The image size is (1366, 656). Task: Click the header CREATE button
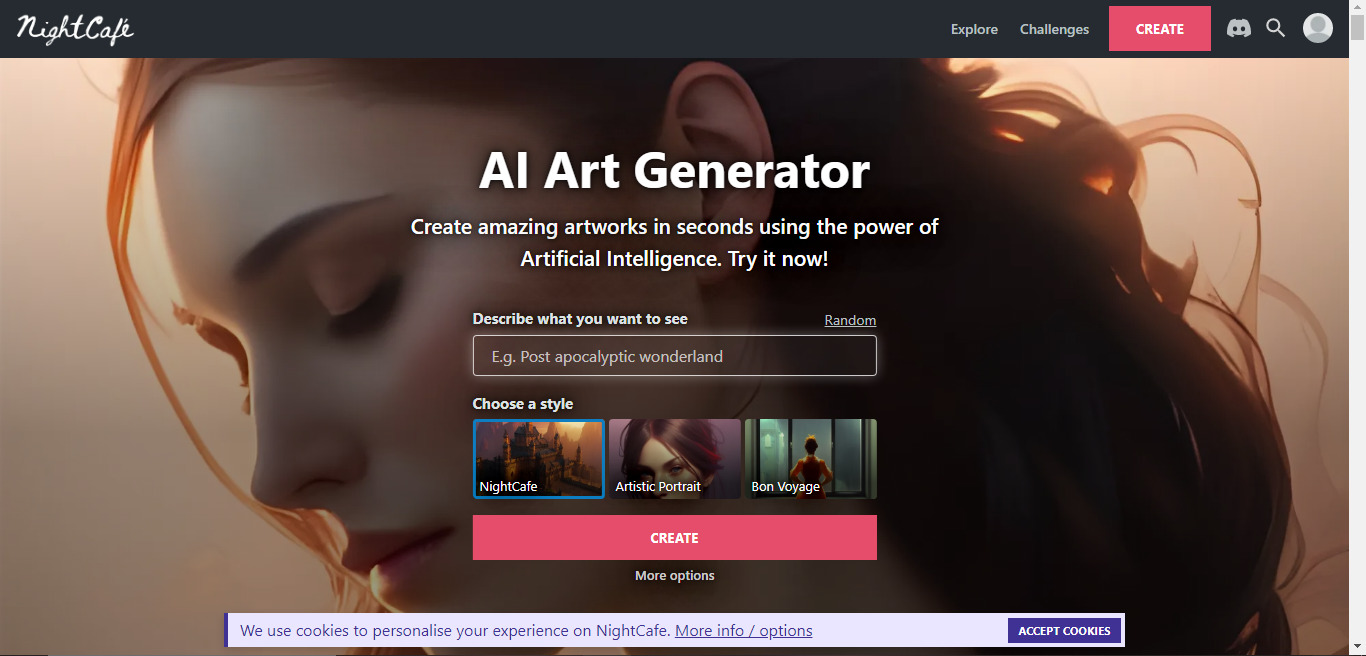(x=1160, y=29)
